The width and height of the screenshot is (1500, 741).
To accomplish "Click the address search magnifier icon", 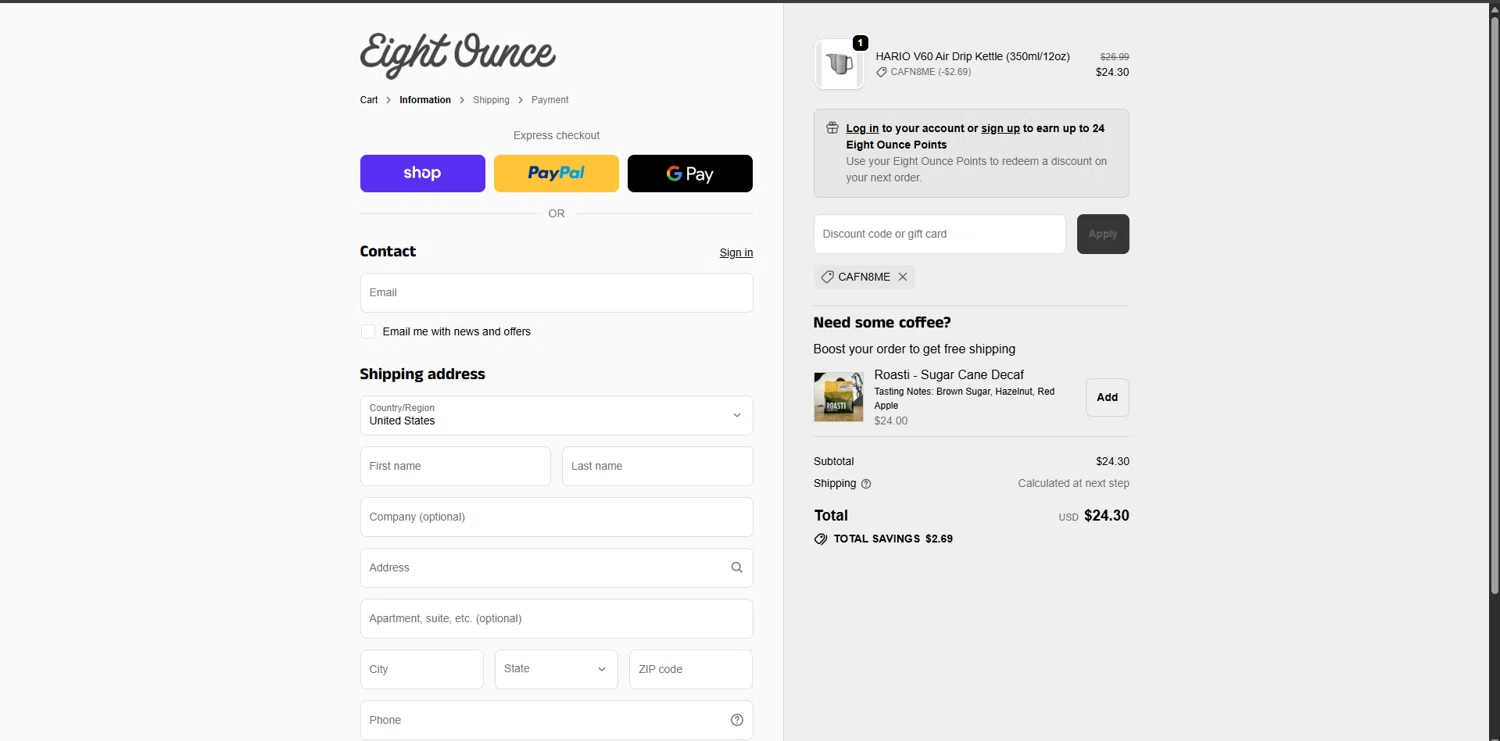I will point(737,568).
